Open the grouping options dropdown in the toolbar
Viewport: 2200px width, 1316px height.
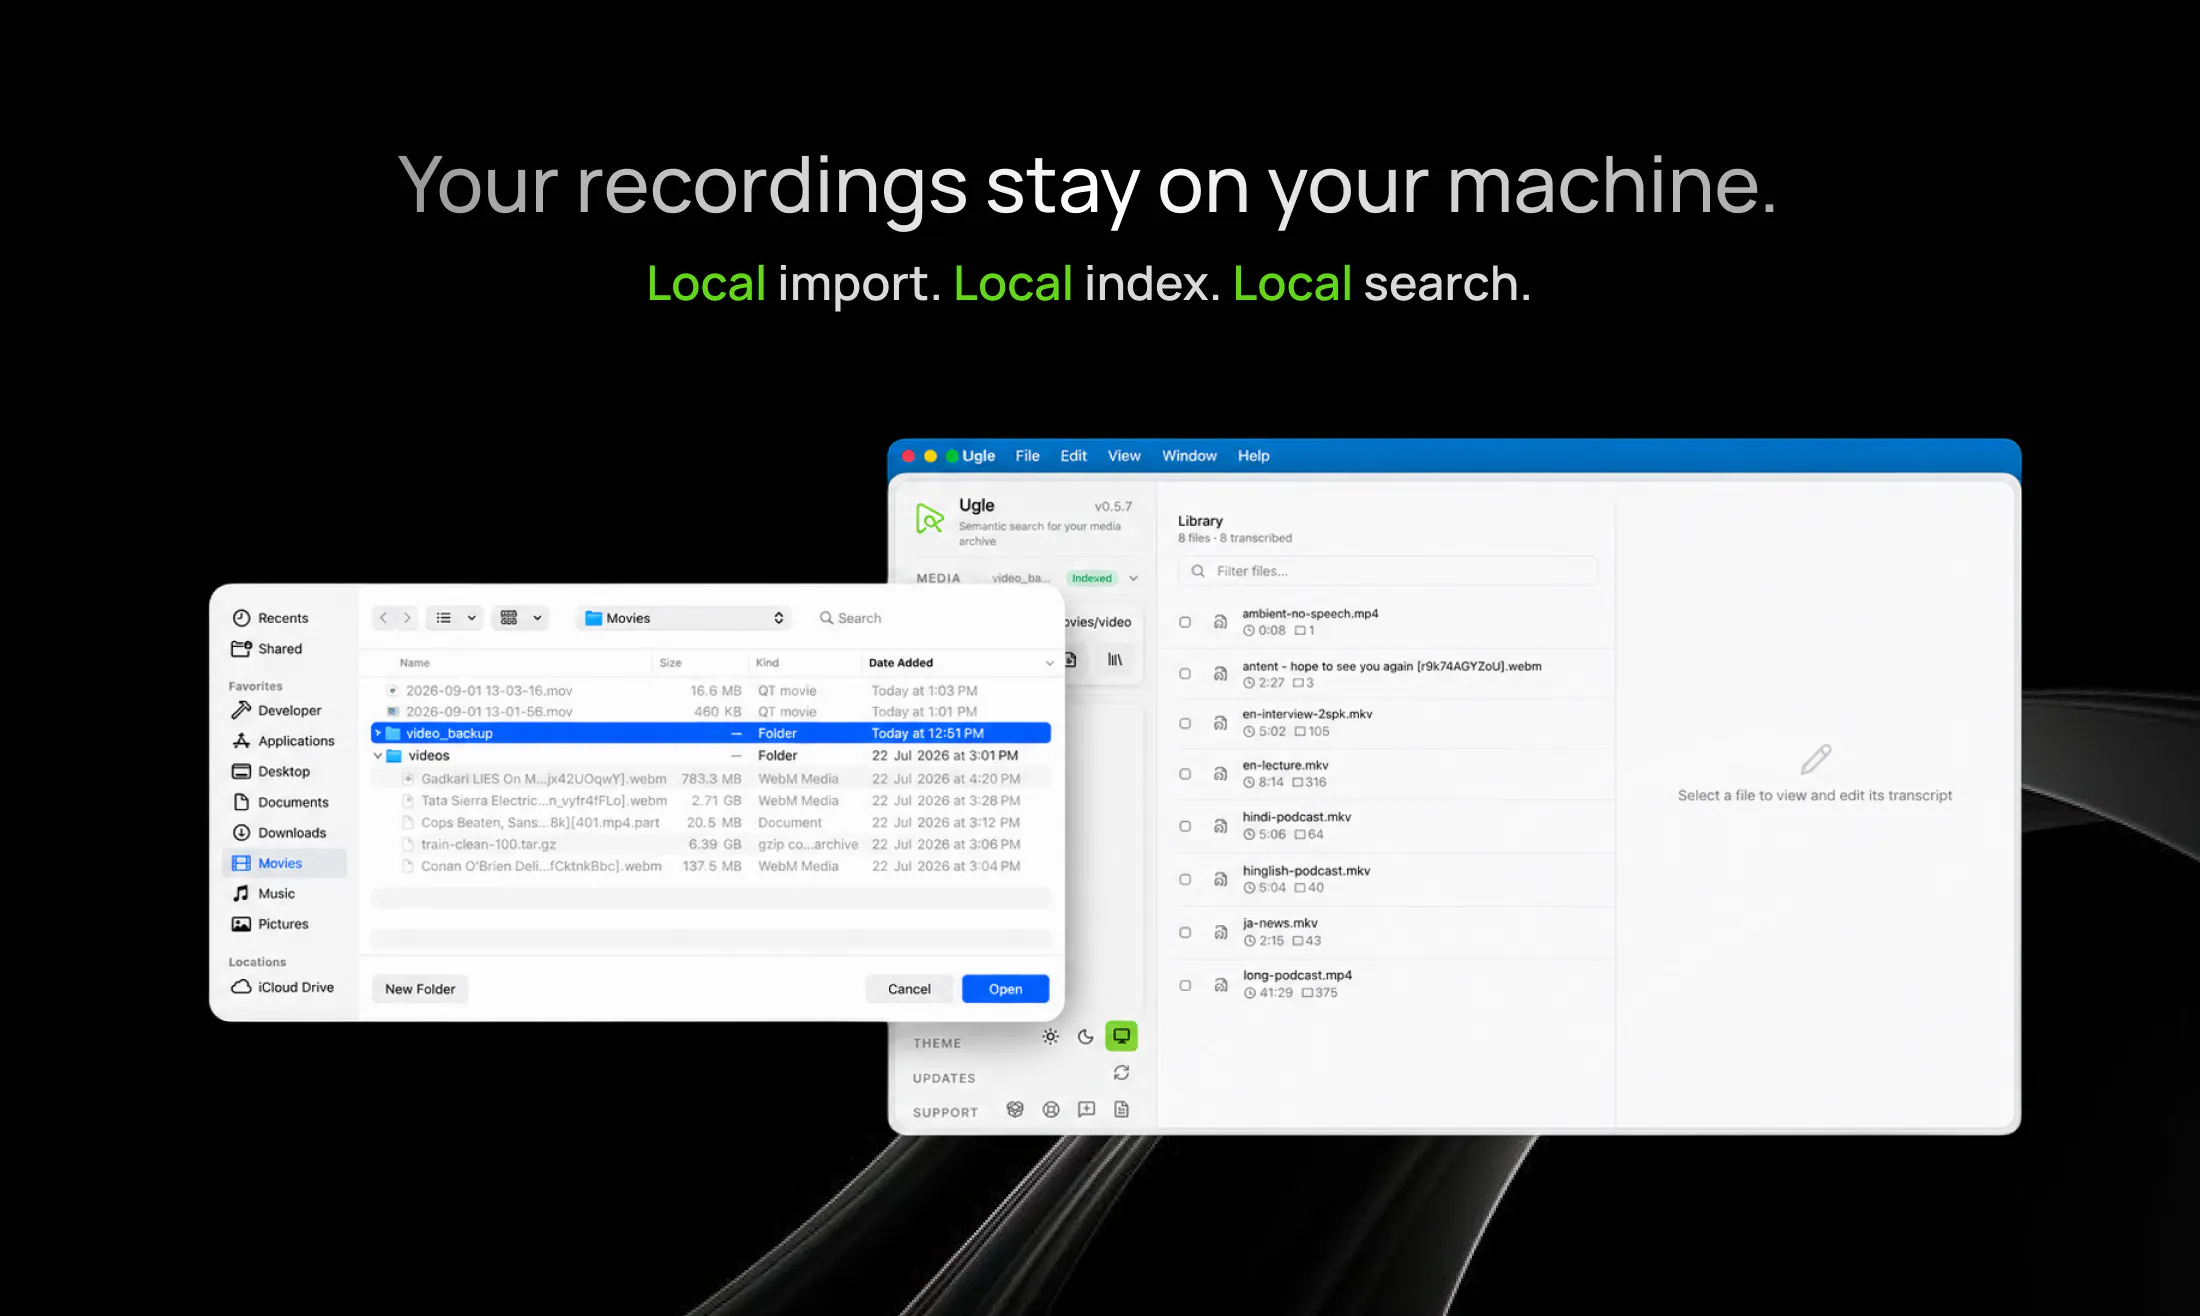pos(521,618)
